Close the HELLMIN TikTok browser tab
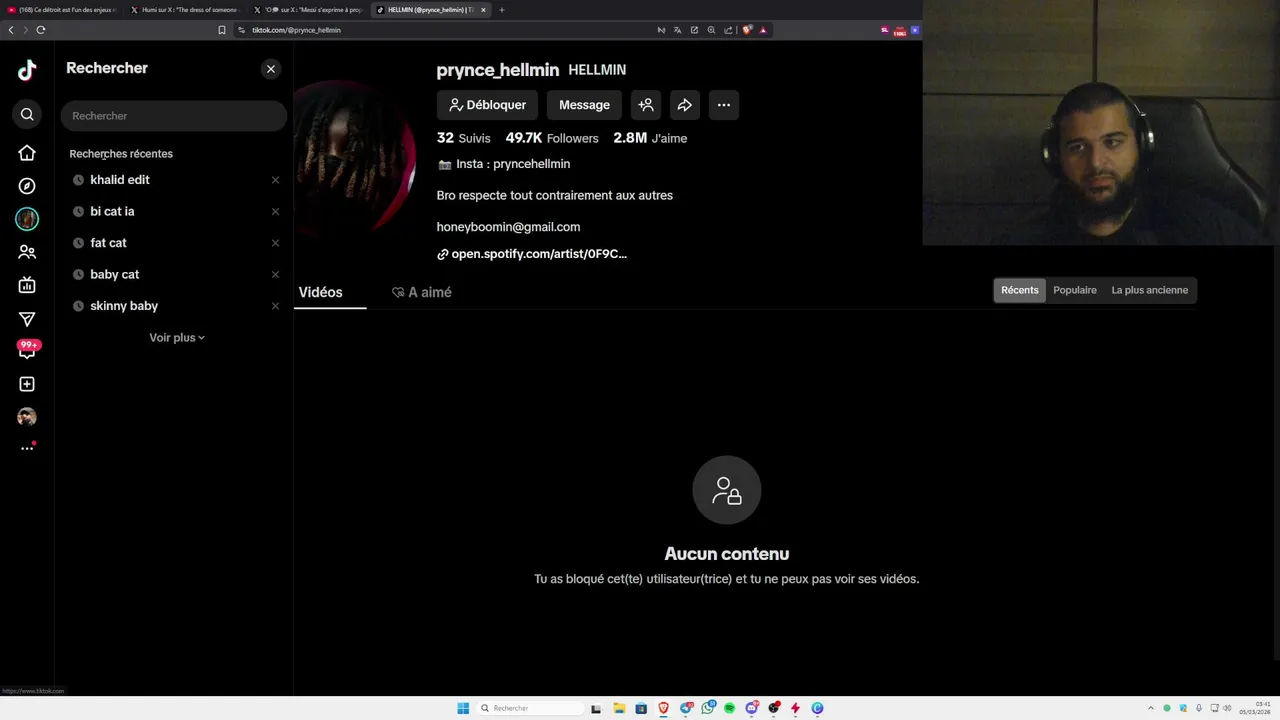The height and width of the screenshot is (720, 1280). pos(483,10)
